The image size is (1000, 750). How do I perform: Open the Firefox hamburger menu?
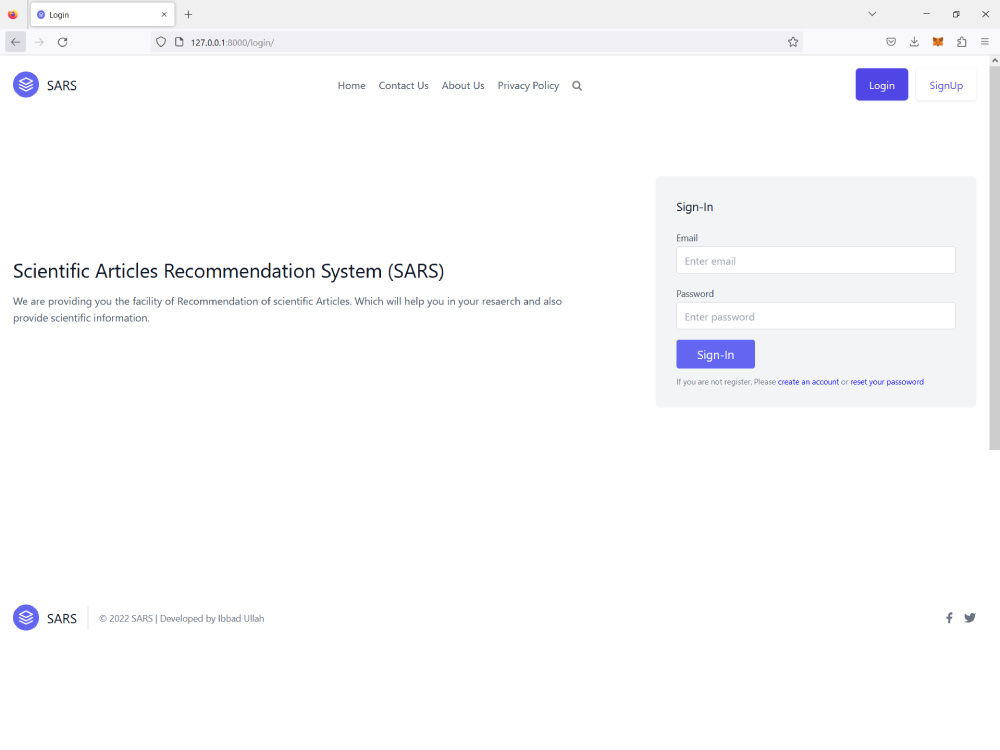[x=985, y=42]
